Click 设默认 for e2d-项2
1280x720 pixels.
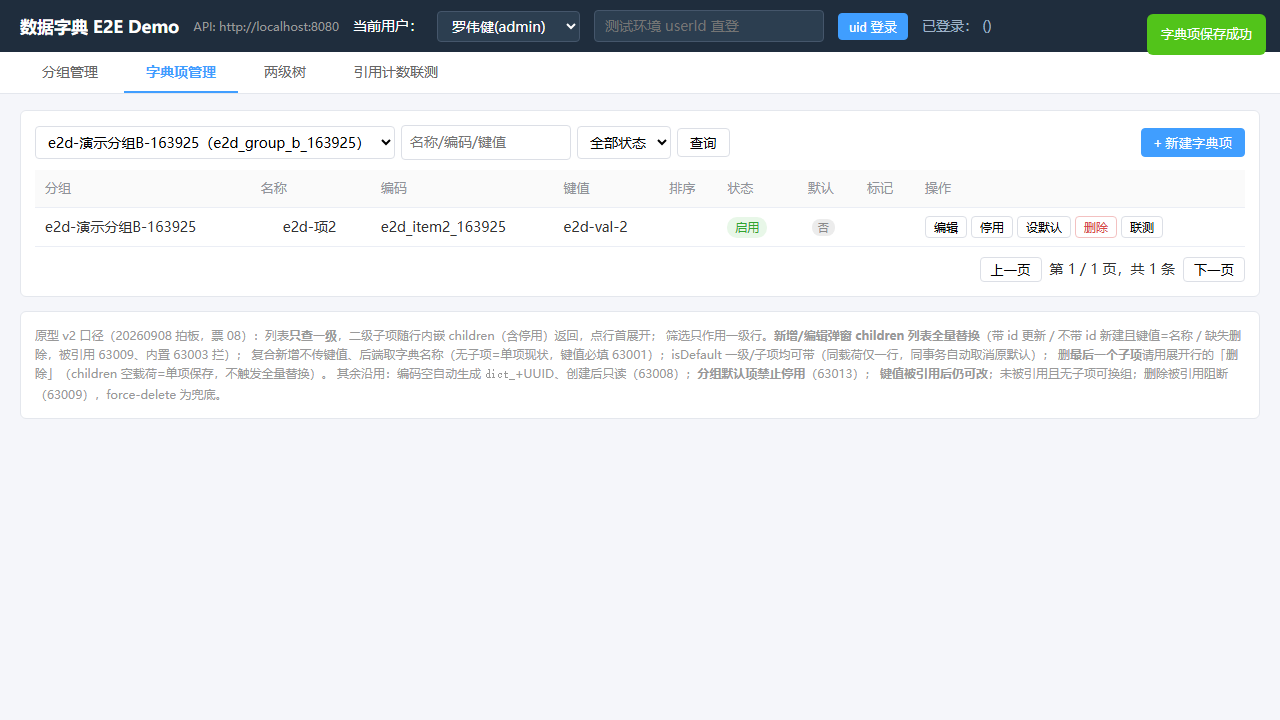click(x=1044, y=227)
